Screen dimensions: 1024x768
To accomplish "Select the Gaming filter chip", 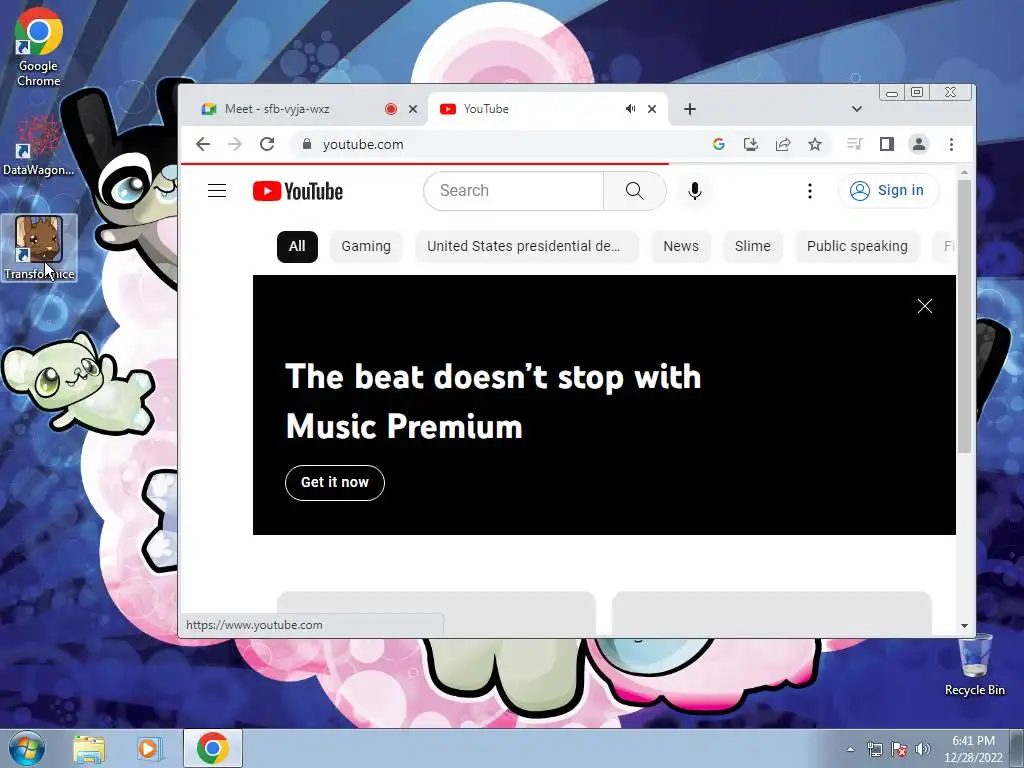I will [x=366, y=247].
